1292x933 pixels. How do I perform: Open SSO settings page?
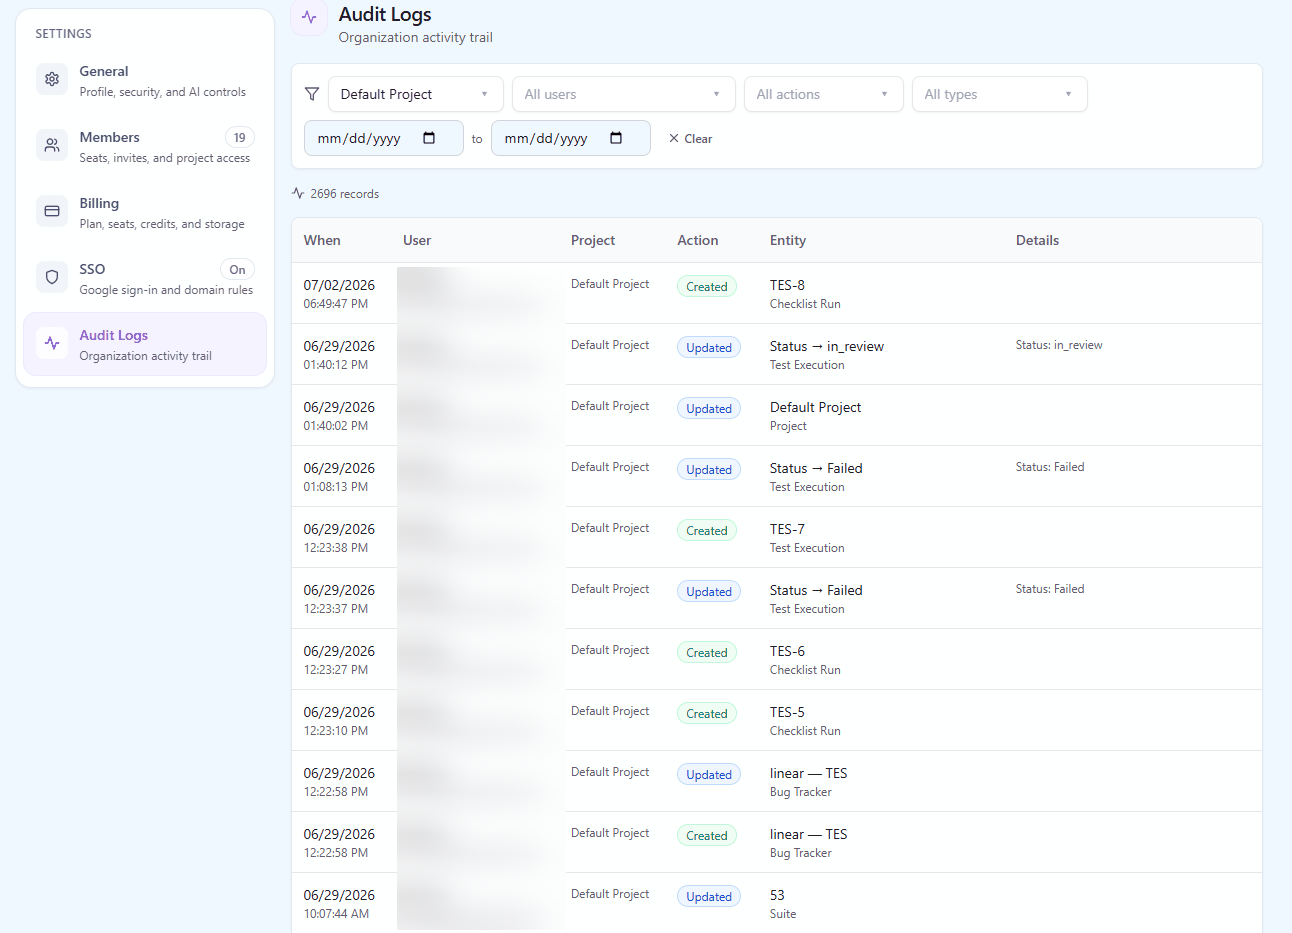[x=145, y=279]
